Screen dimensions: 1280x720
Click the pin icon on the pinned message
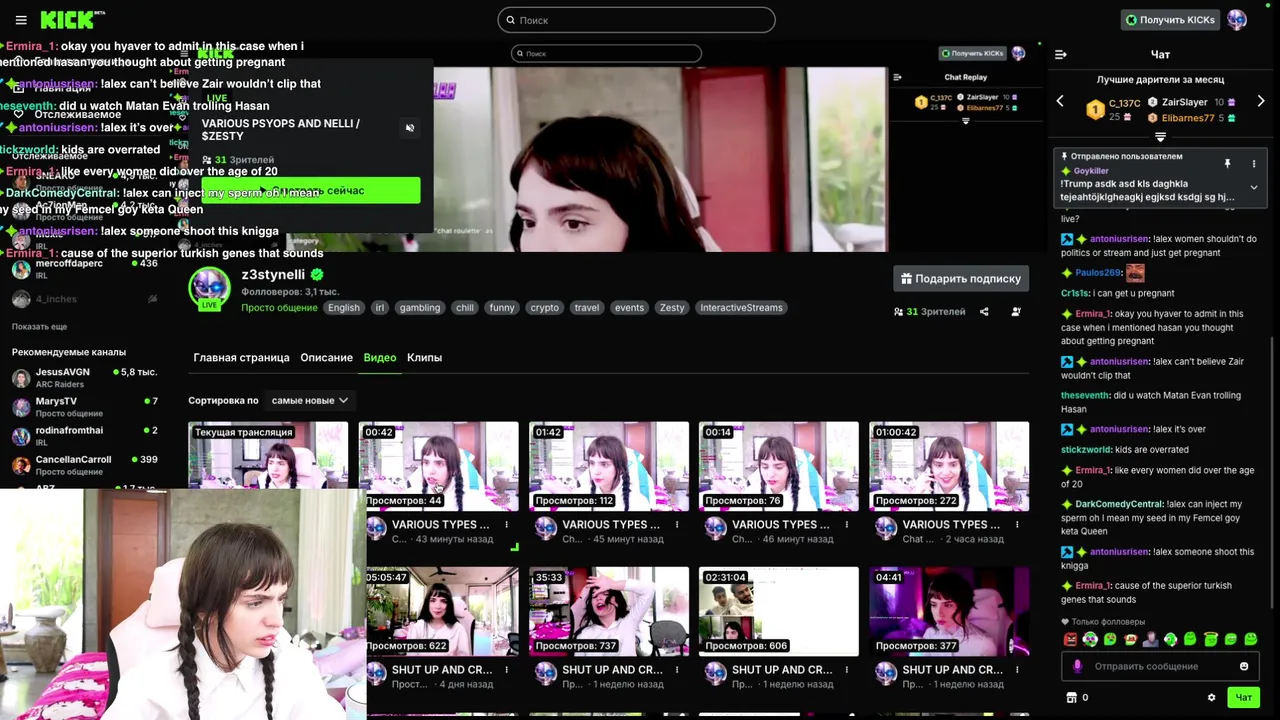click(x=1227, y=163)
